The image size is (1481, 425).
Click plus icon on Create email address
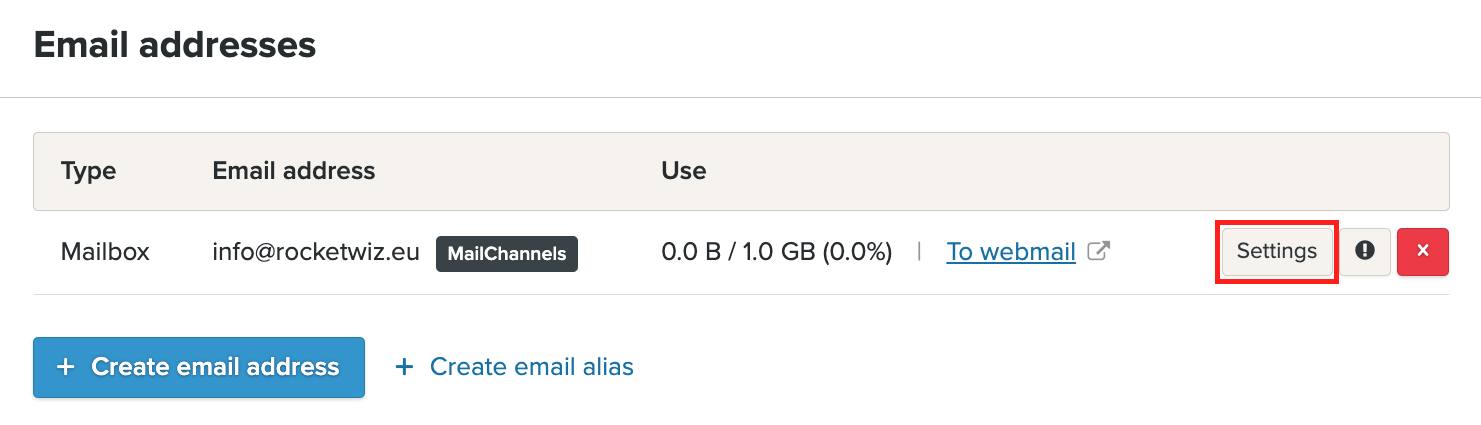[66, 367]
